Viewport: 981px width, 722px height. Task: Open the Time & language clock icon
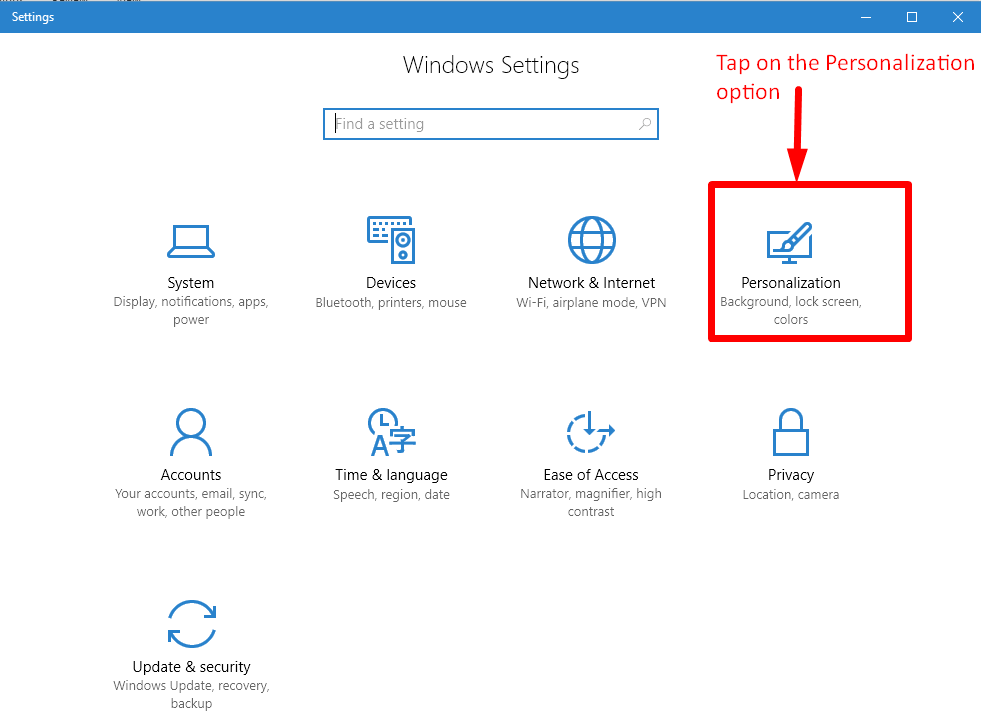391,432
